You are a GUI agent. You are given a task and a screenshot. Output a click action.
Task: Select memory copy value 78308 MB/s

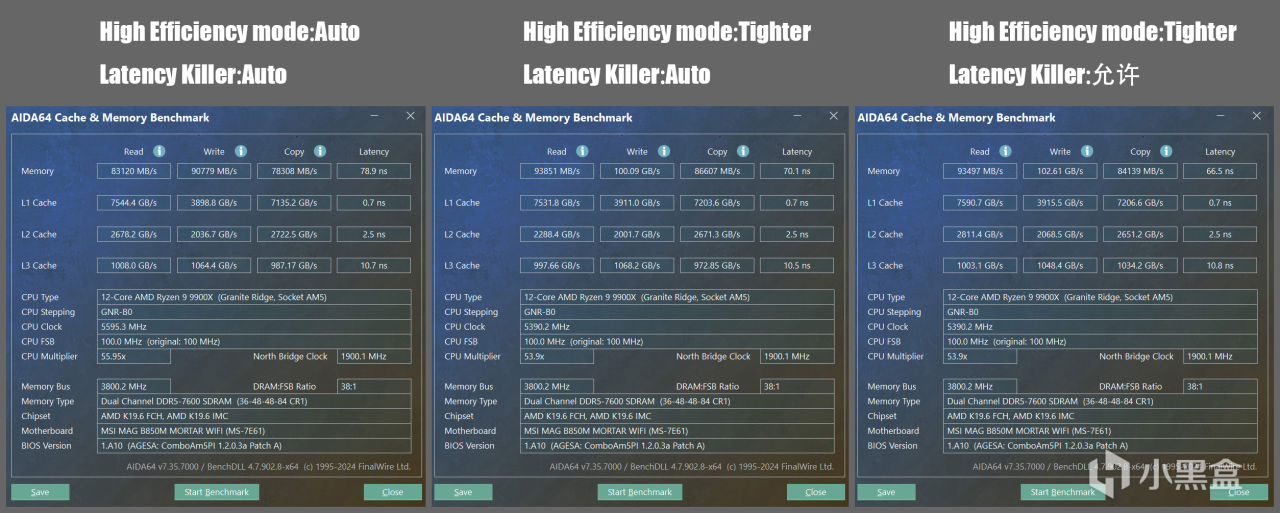click(294, 171)
